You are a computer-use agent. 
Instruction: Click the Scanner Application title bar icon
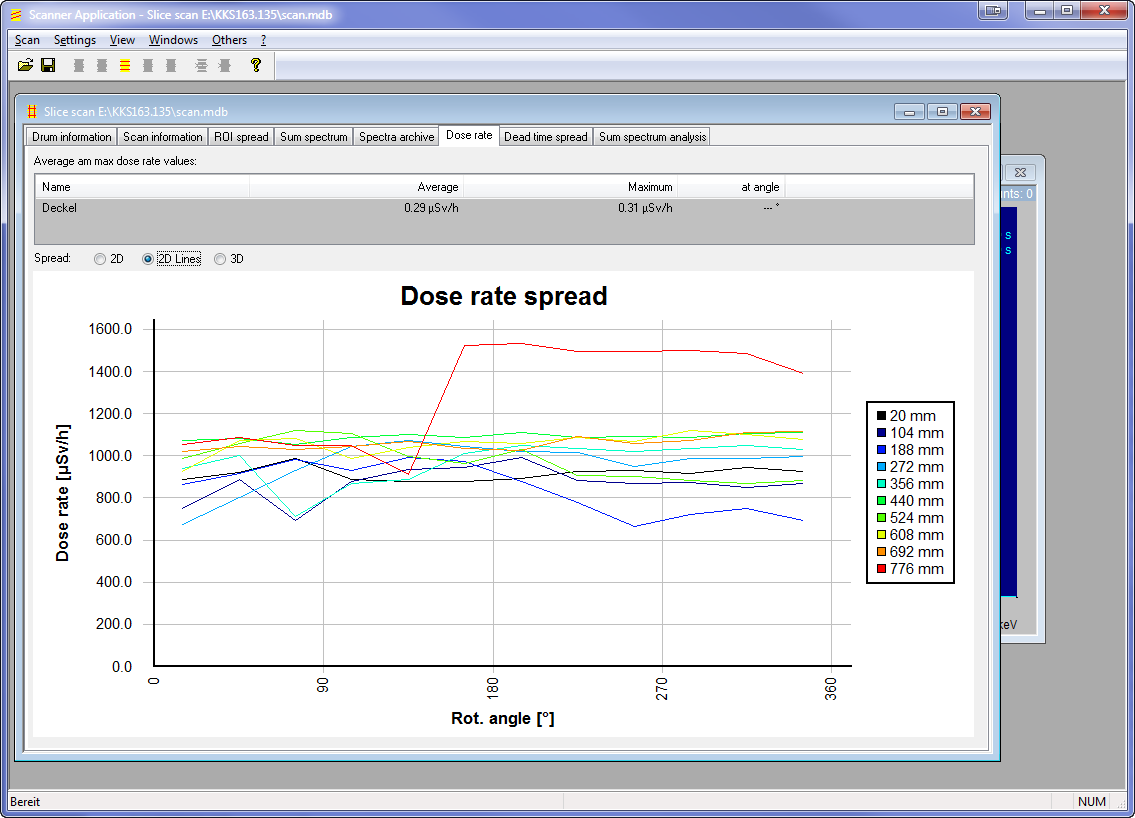(16, 14)
